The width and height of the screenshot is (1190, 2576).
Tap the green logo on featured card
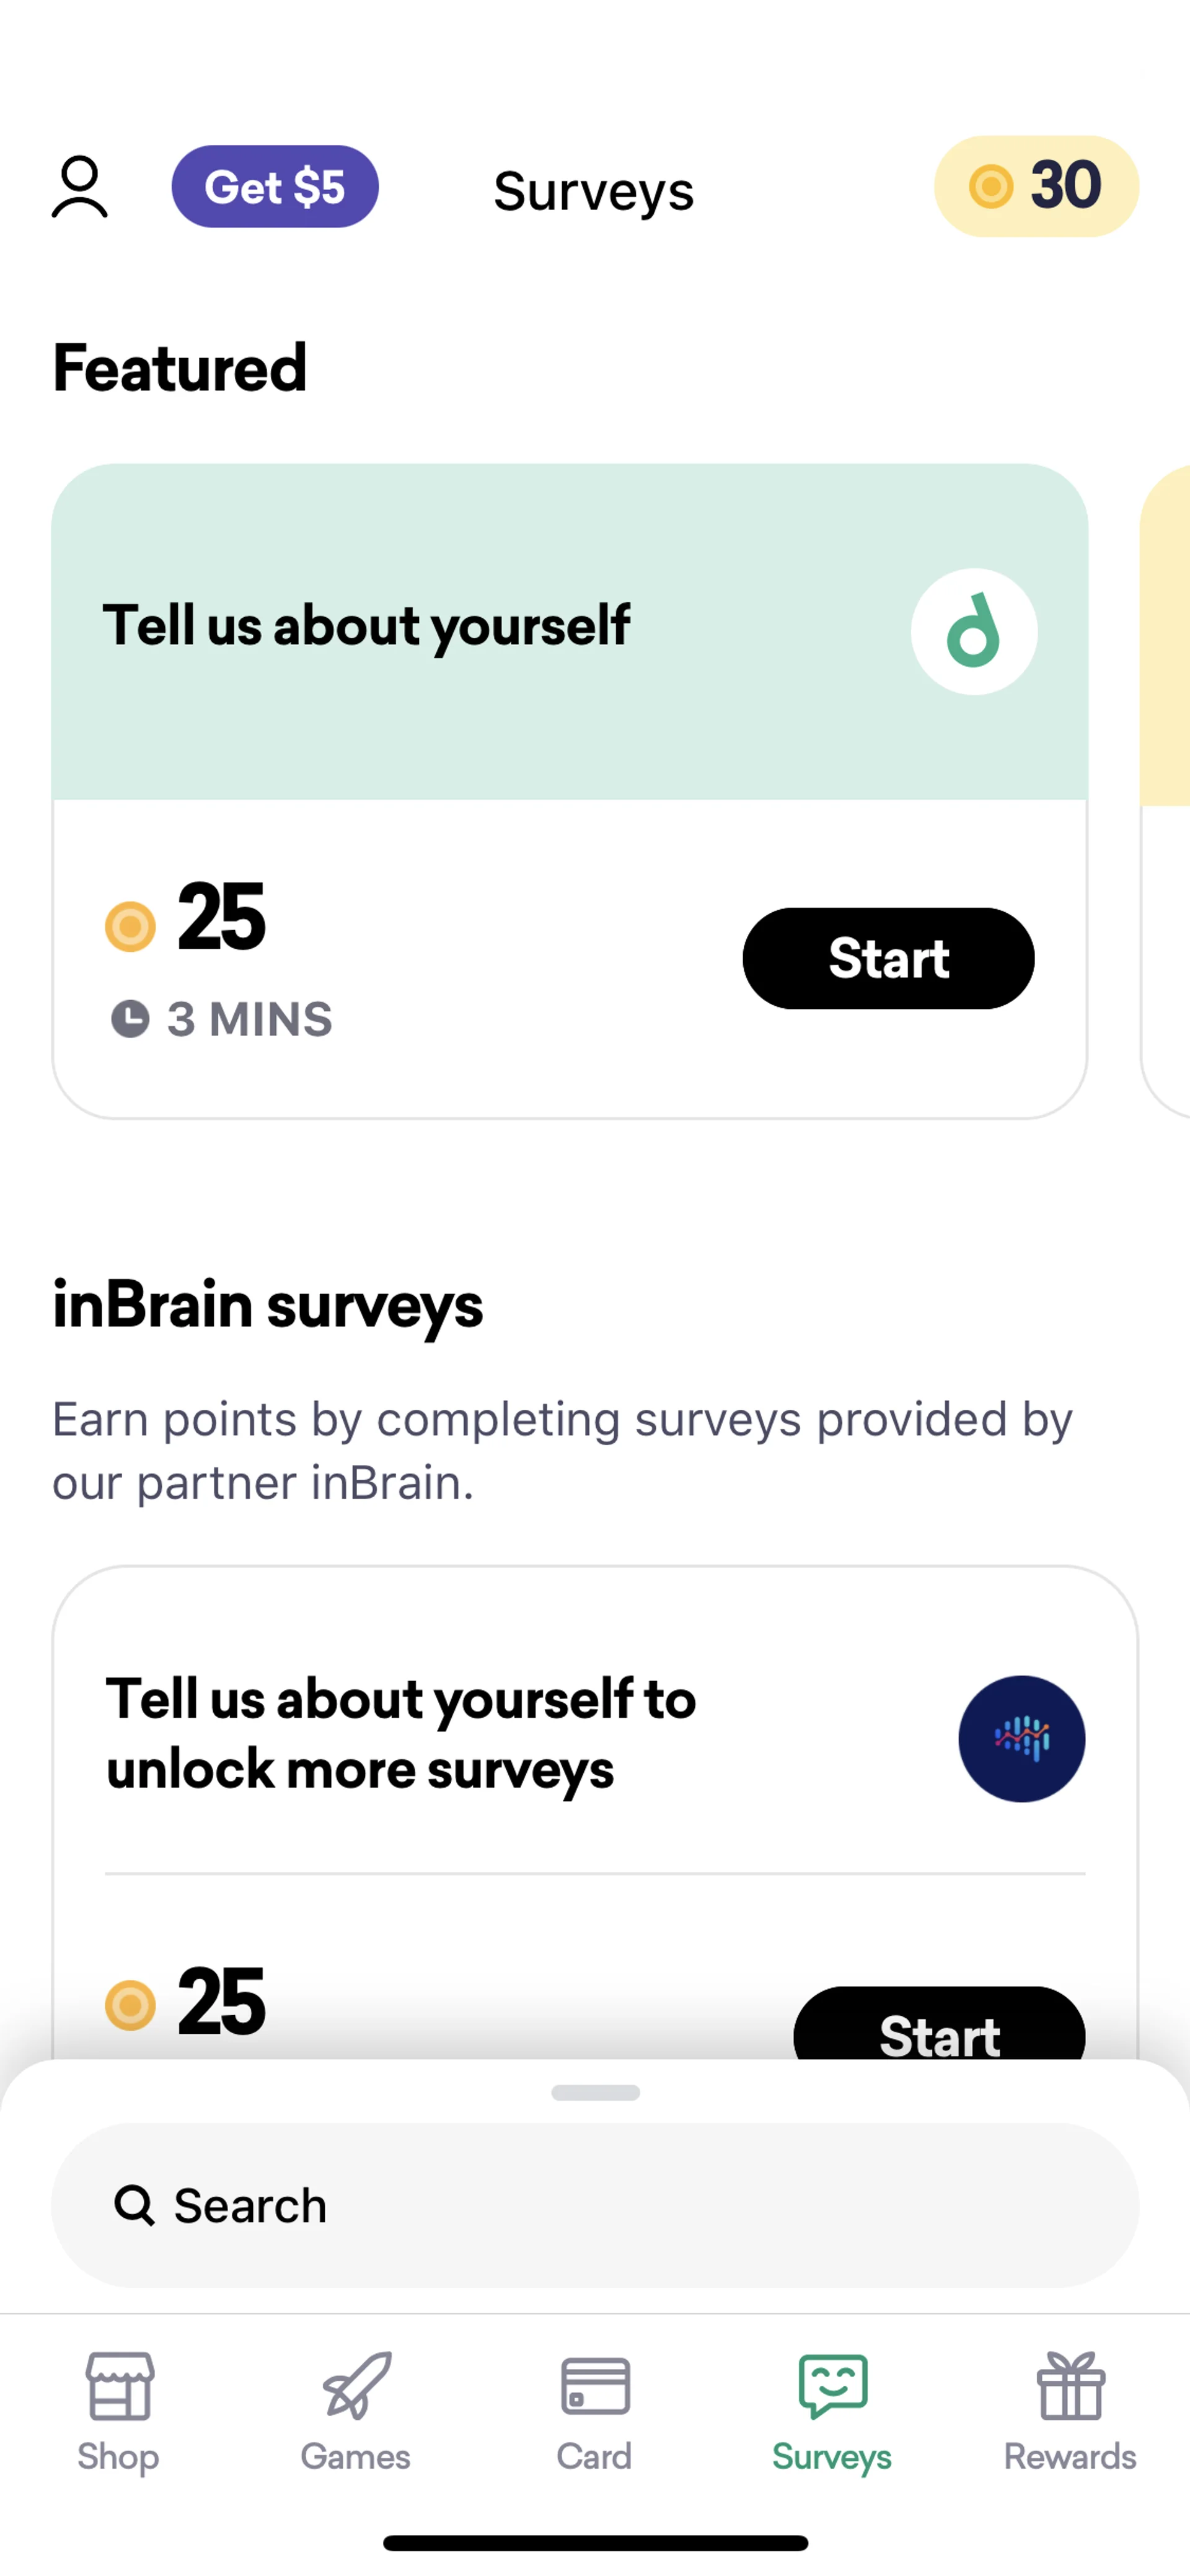pos(973,632)
